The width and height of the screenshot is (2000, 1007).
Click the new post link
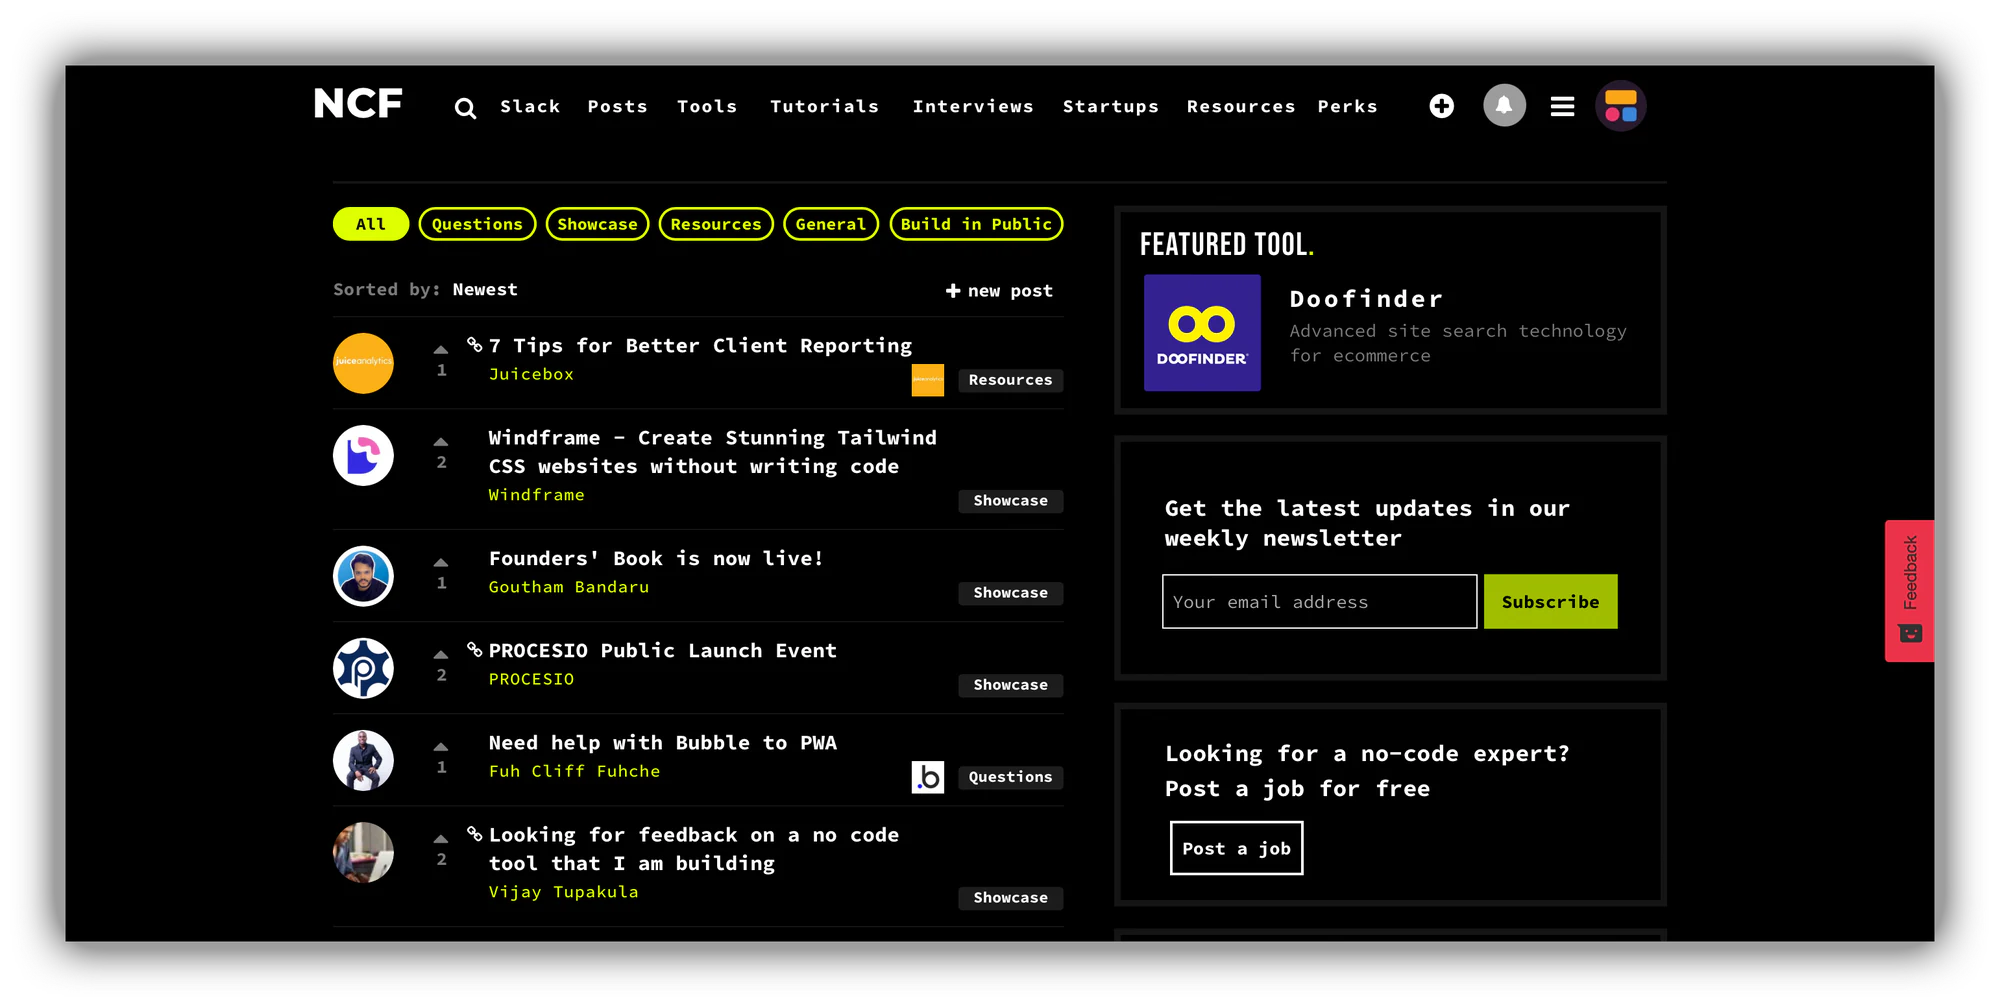pyautogui.click(x=999, y=291)
